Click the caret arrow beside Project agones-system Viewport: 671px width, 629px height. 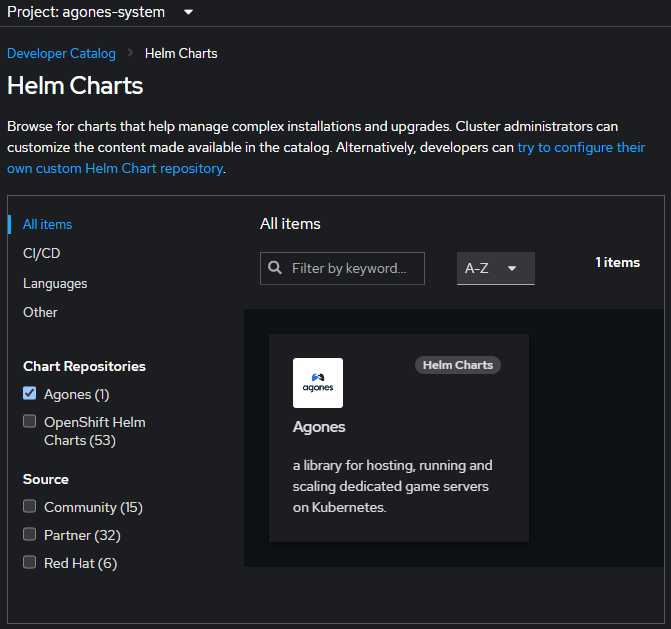point(188,12)
